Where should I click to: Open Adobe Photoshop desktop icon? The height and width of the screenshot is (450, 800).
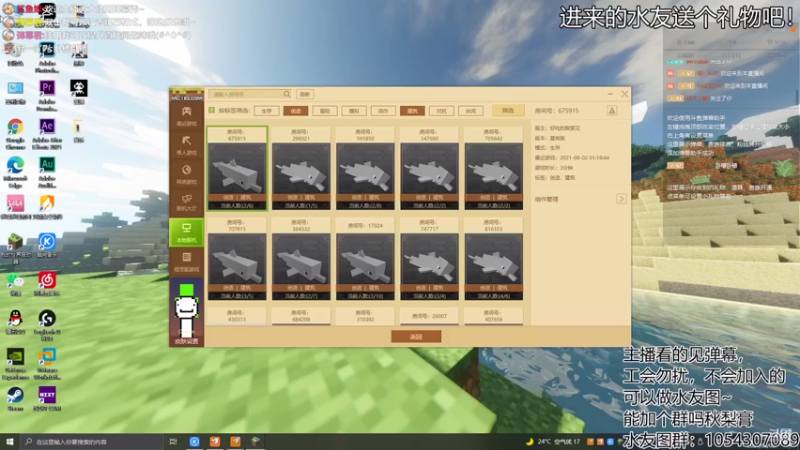click(47, 56)
